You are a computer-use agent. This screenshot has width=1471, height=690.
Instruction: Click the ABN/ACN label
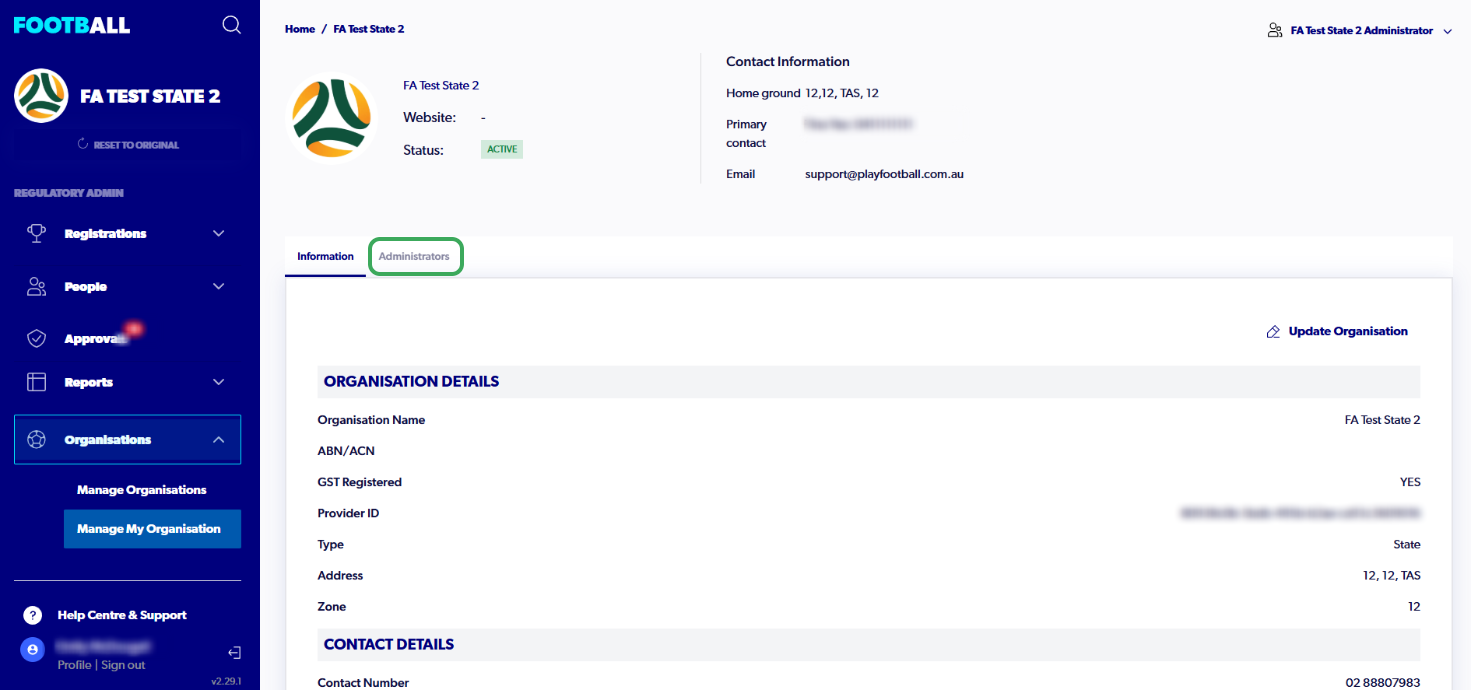(x=346, y=451)
